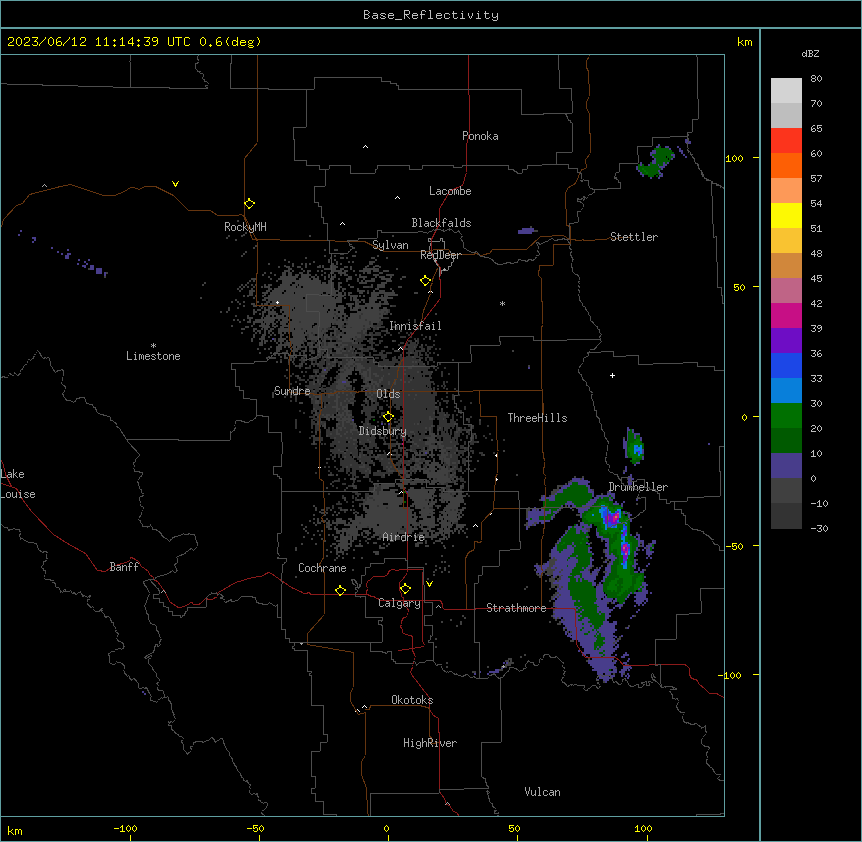The image size is (862, 842).
Task: Click the dark gray -10 dBZ legend swatch
Action: tap(786, 516)
